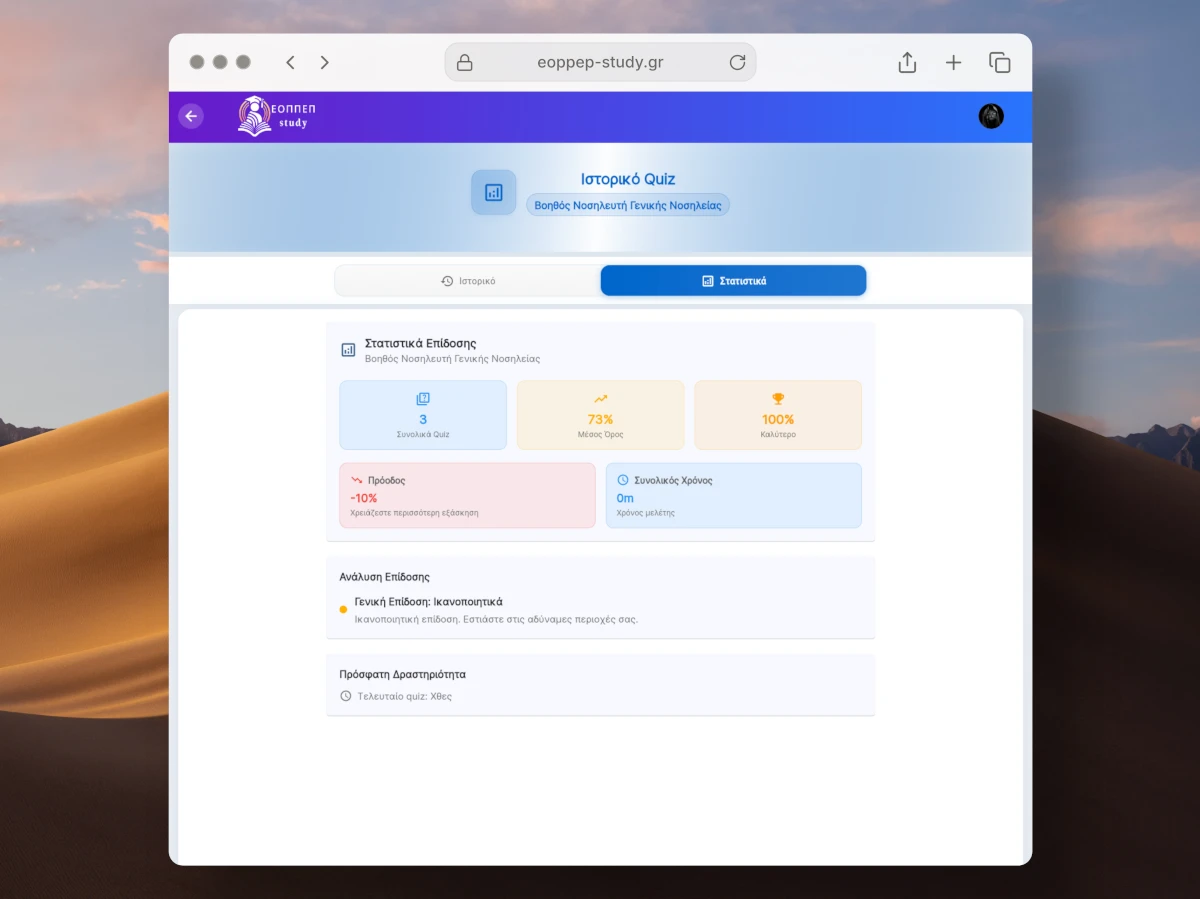Click the Ιστορικό Quiz chart icon
Screen dimensions: 1200x899
493,192
